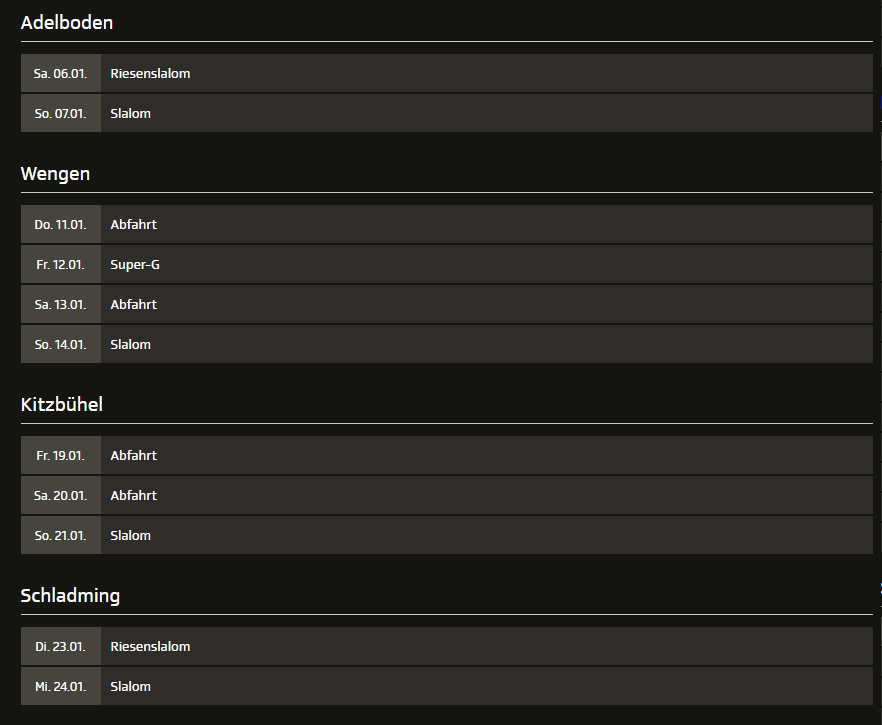Click the Sa. 06.01. date cell
The height and width of the screenshot is (725, 882).
[x=61, y=73]
